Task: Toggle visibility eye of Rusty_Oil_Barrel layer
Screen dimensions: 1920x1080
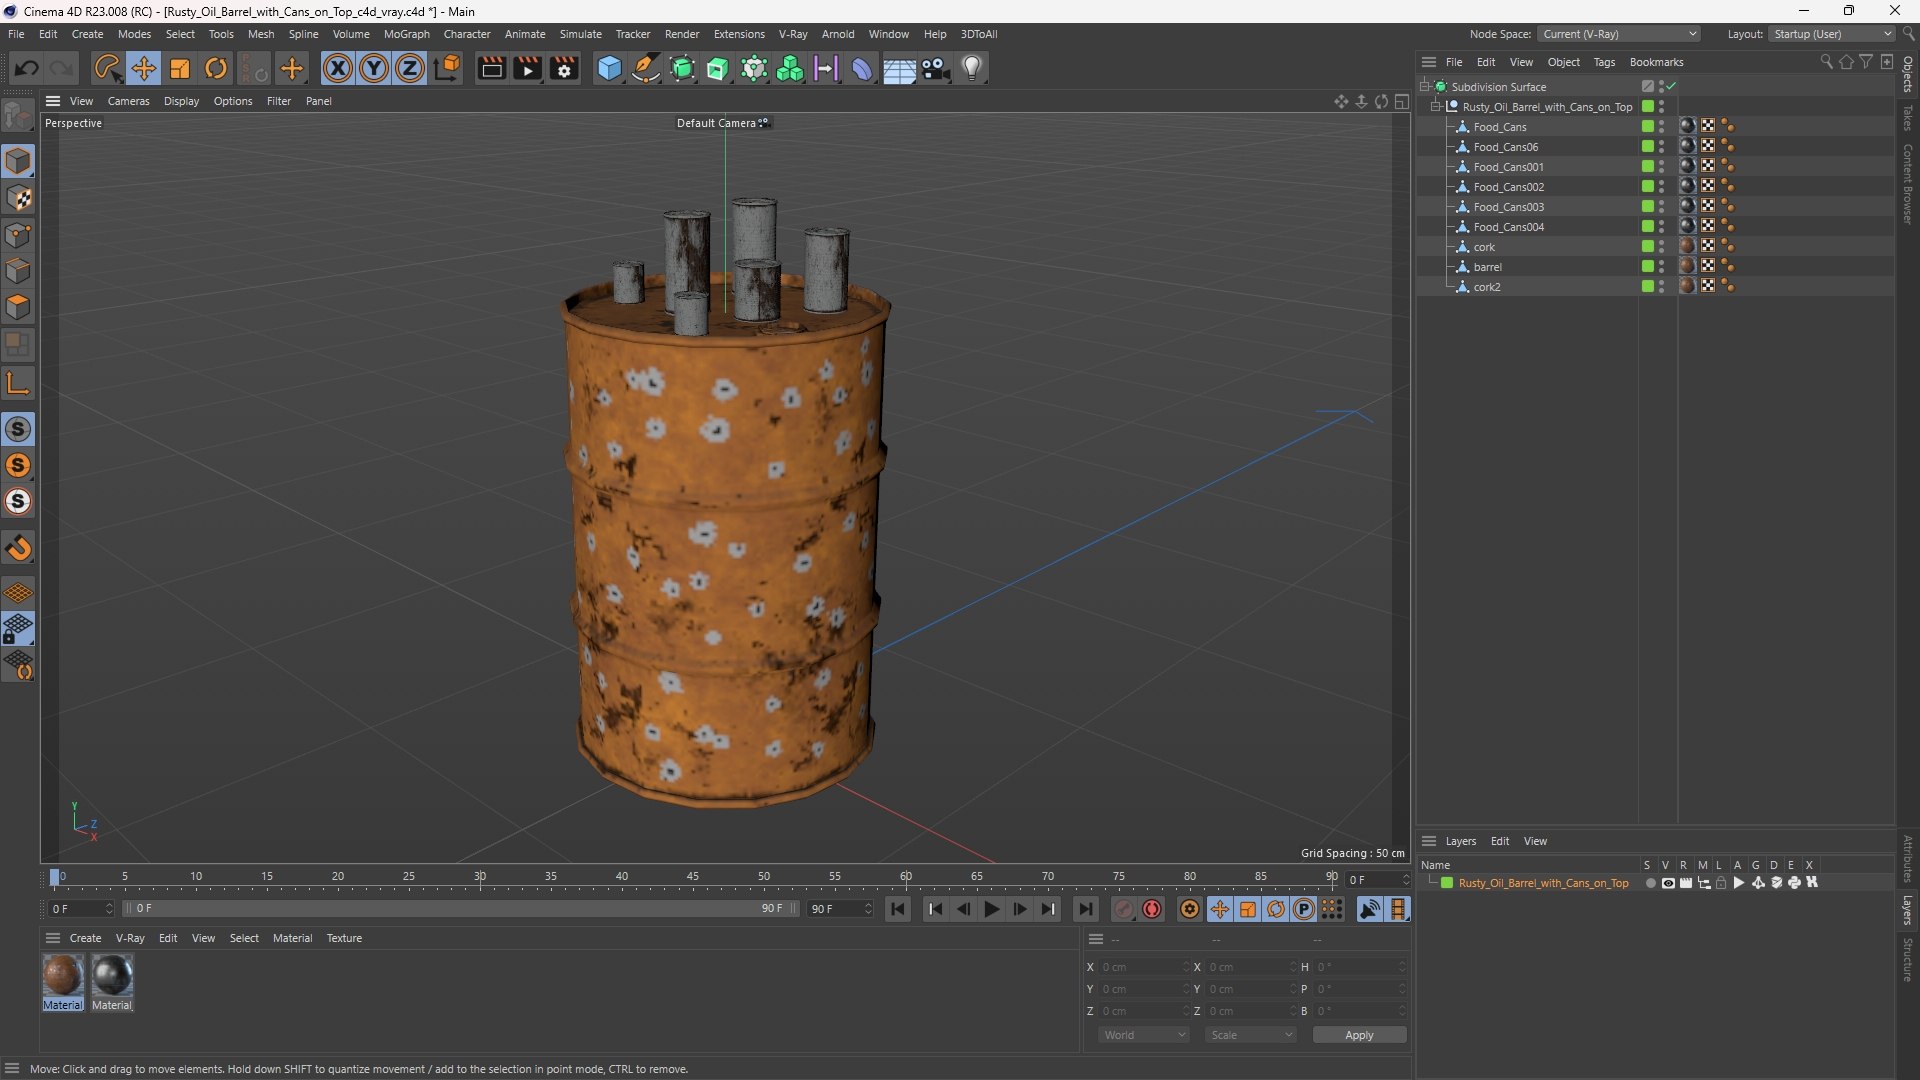Action: coord(1667,883)
